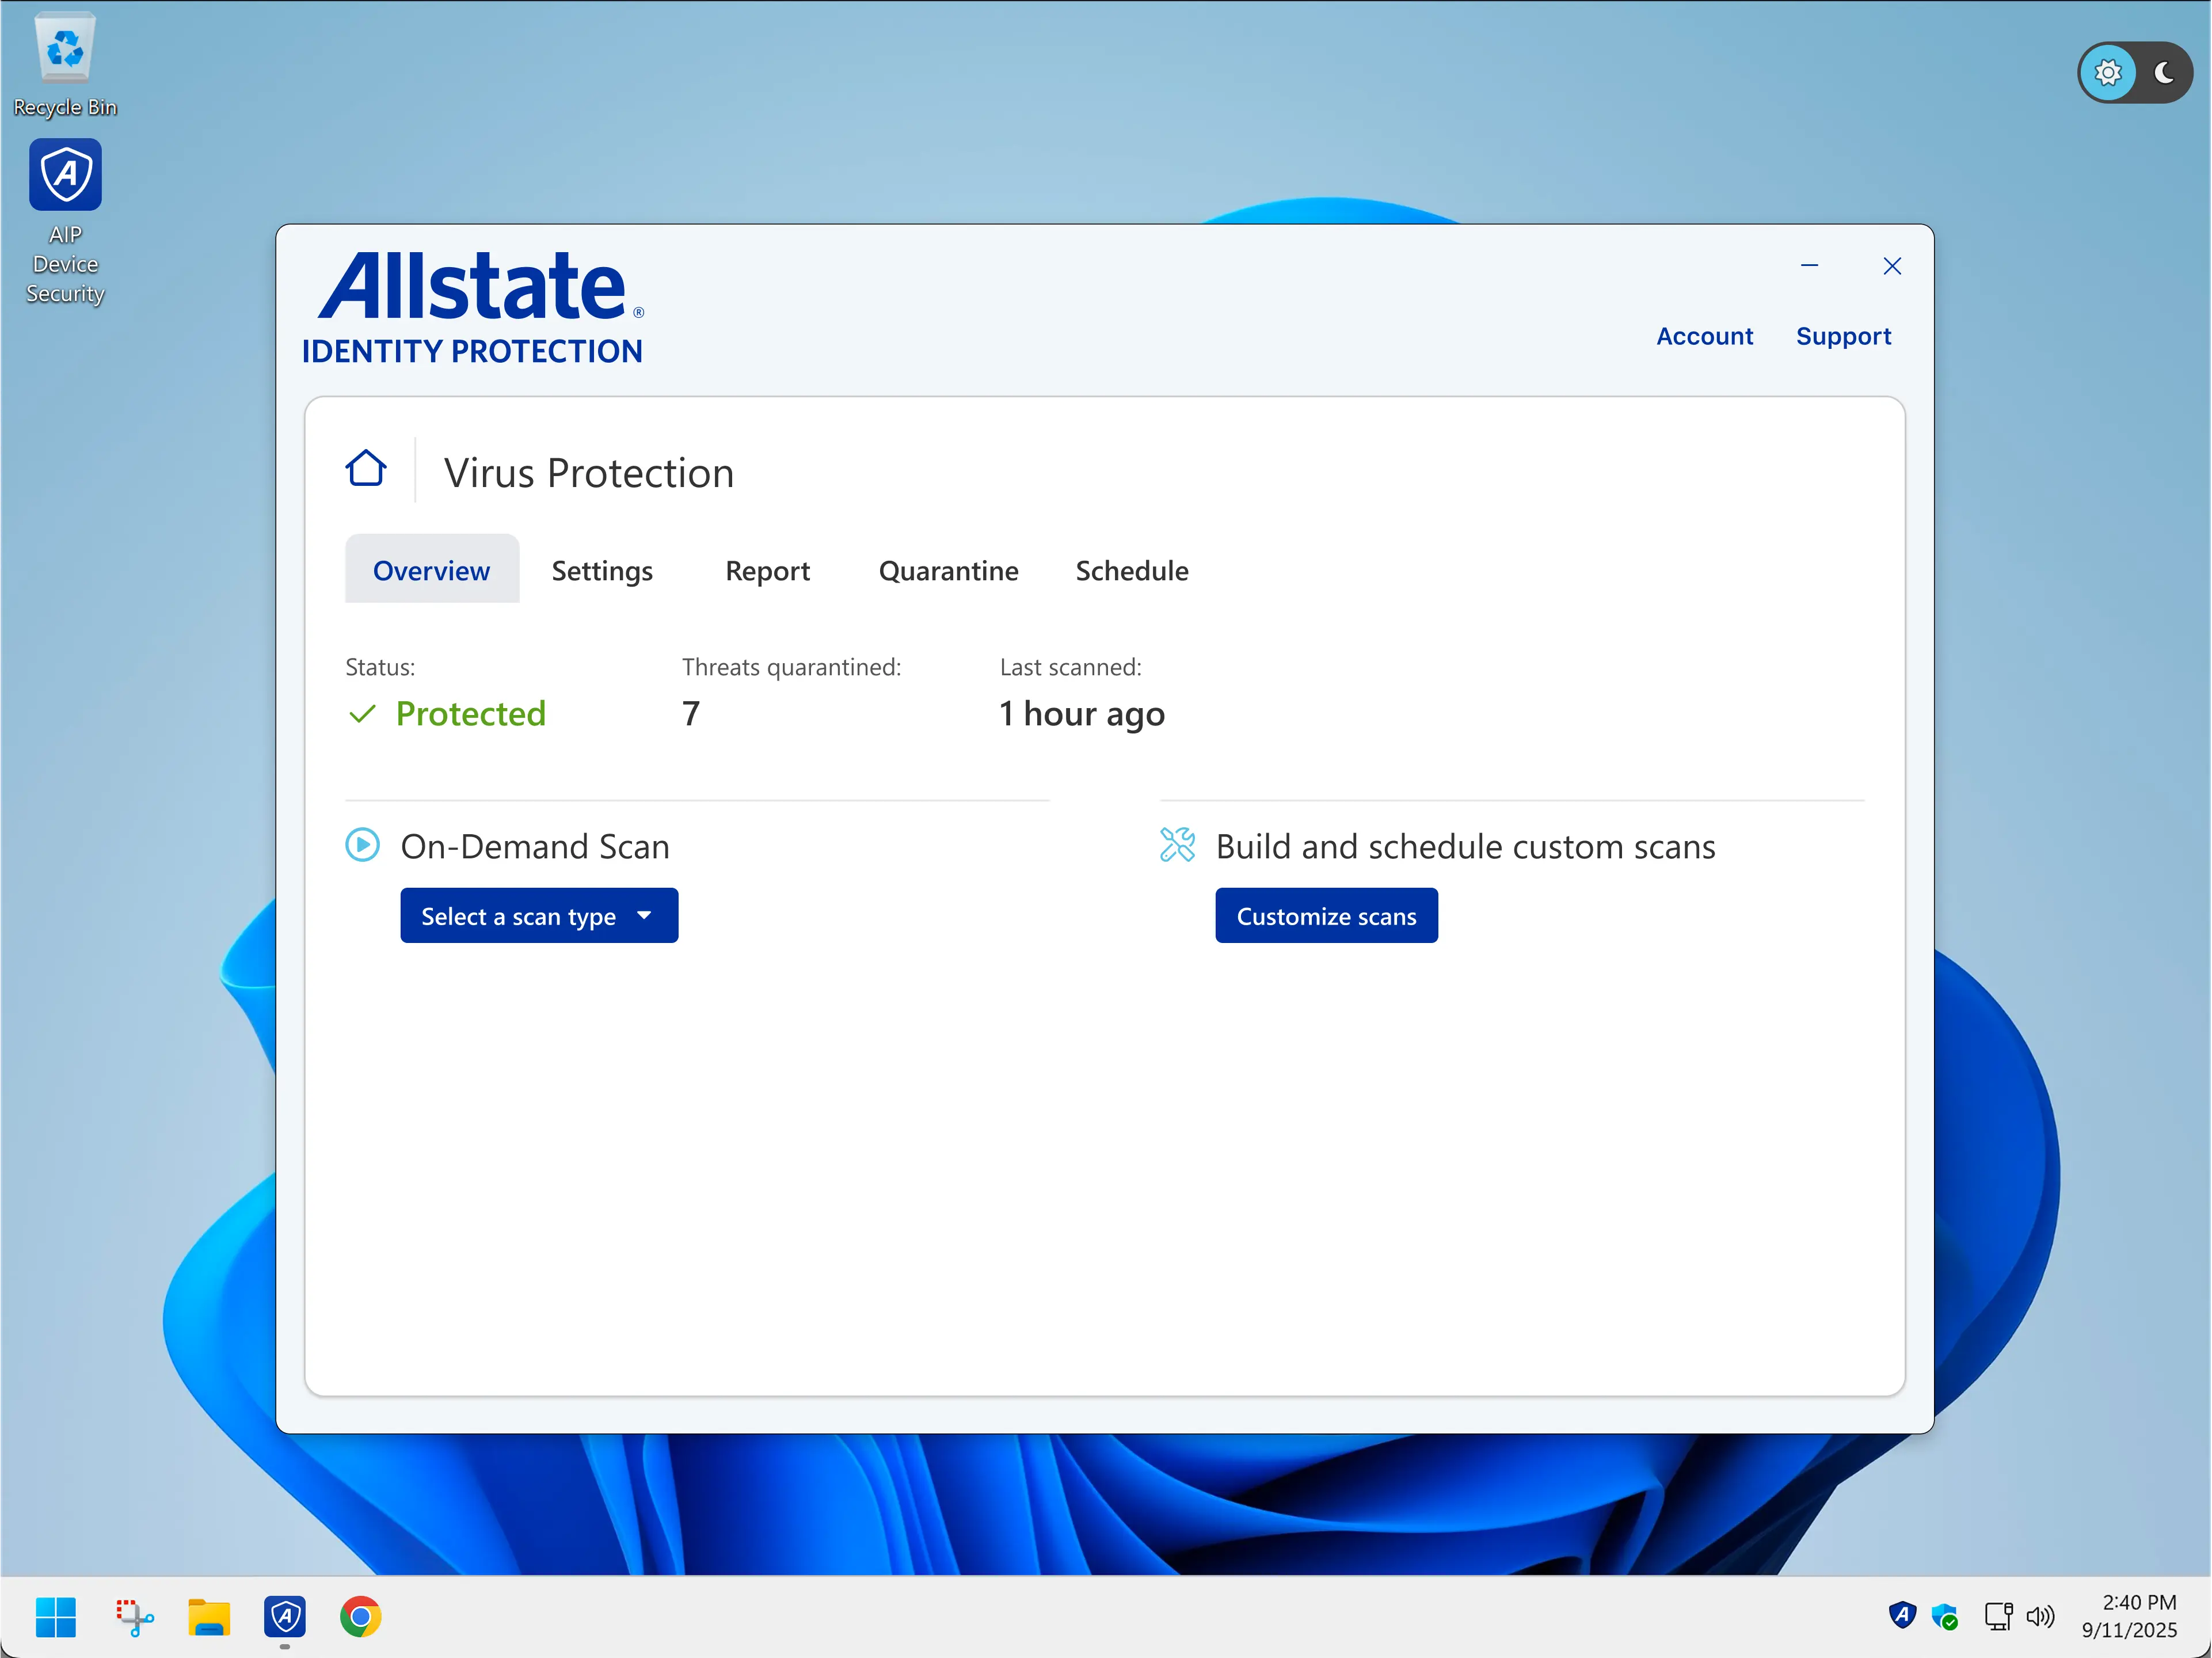
Task: Launch Google Chrome from the taskbar
Action: click(x=361, y=1617)
